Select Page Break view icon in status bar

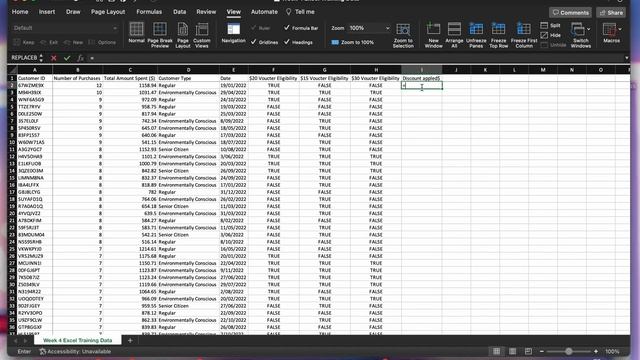(x=528, y=351)
